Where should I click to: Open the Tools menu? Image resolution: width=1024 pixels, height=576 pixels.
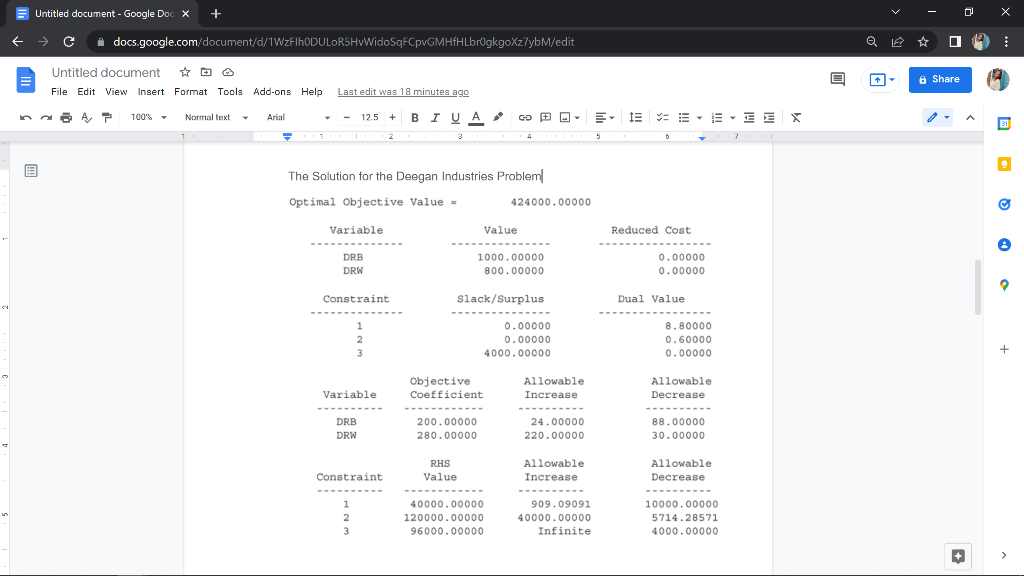point(230,92)
